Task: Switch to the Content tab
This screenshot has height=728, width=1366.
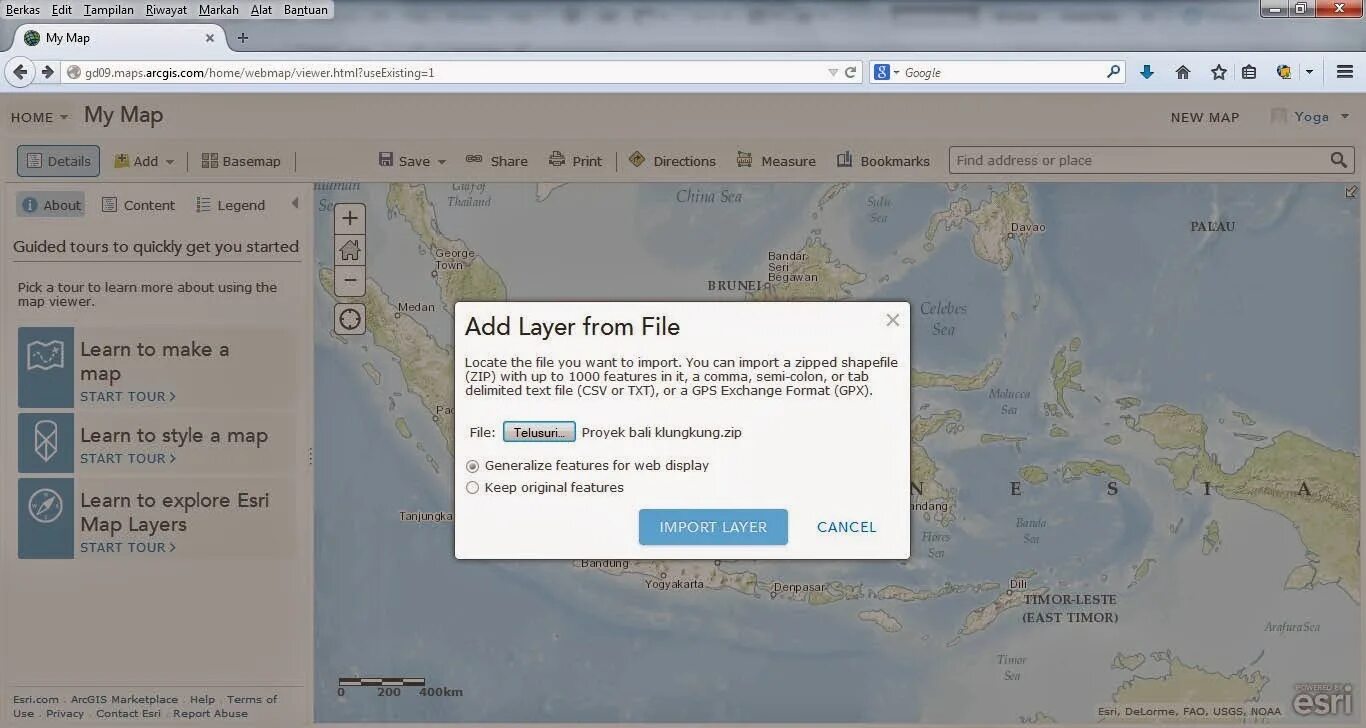Action: click(x=138, y=205)
